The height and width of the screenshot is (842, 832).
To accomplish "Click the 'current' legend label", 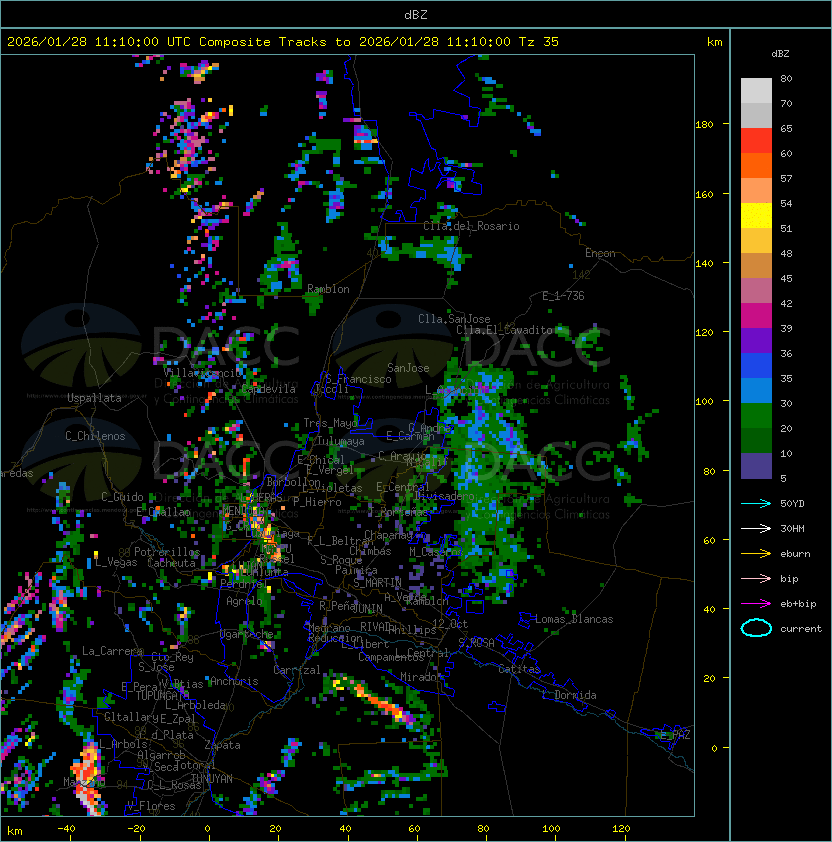I will [801, 628].
